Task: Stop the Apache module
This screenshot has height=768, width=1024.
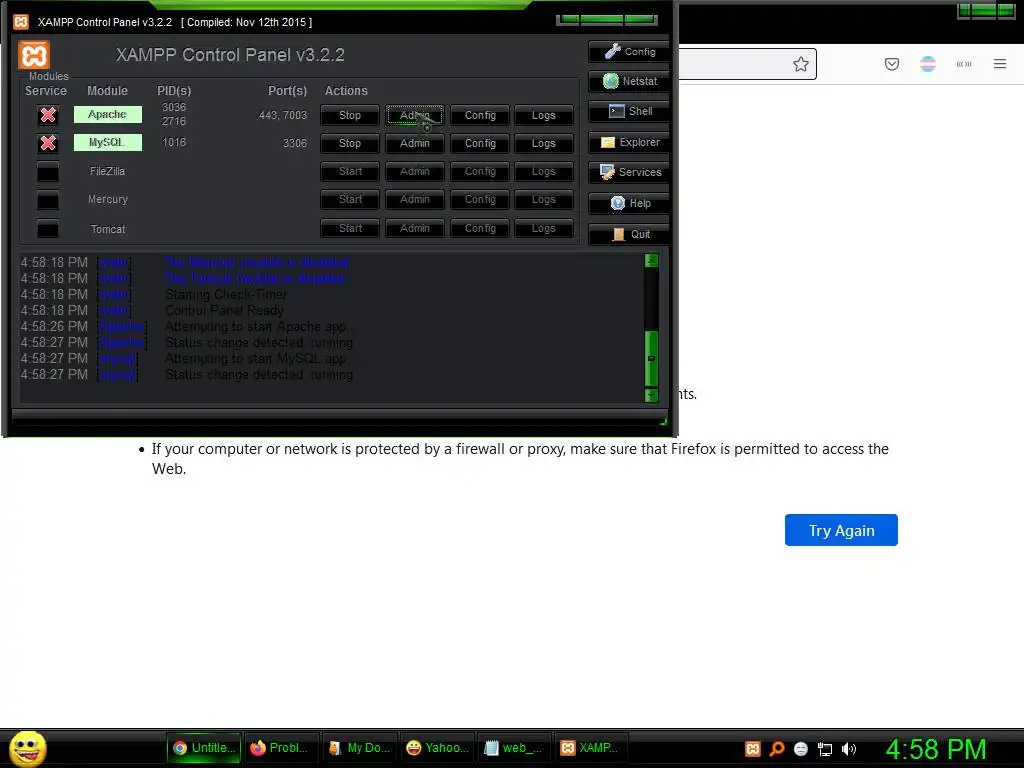Action: click(x=350, y=115)
